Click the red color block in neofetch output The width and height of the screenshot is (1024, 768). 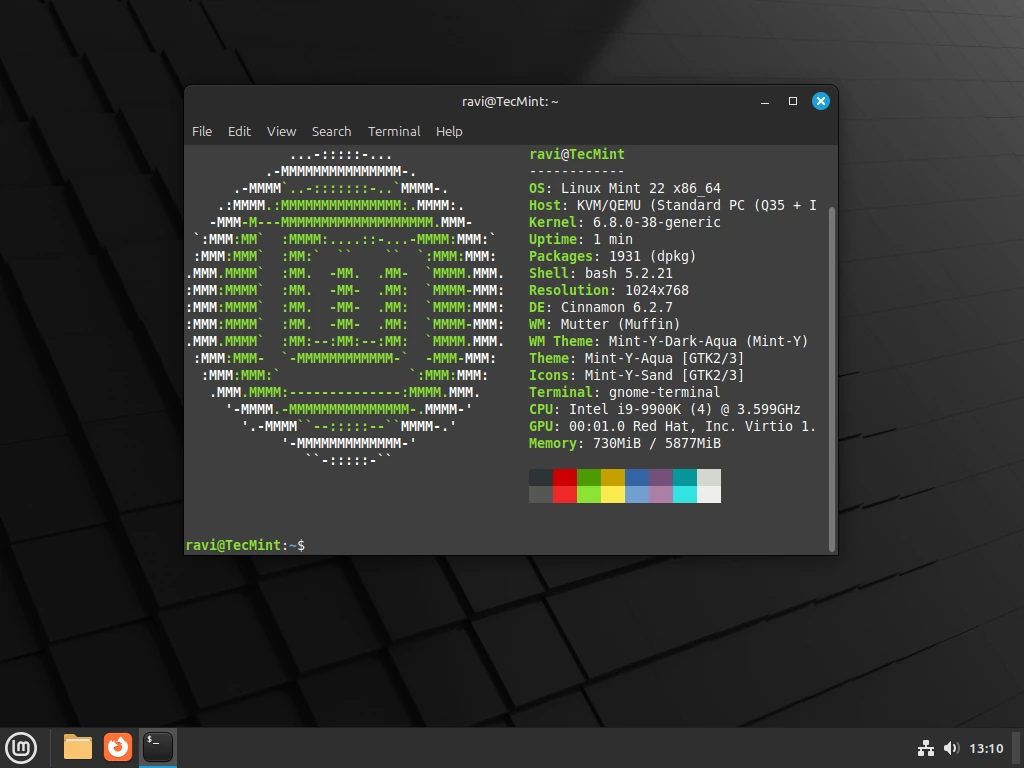click(565, 477)
